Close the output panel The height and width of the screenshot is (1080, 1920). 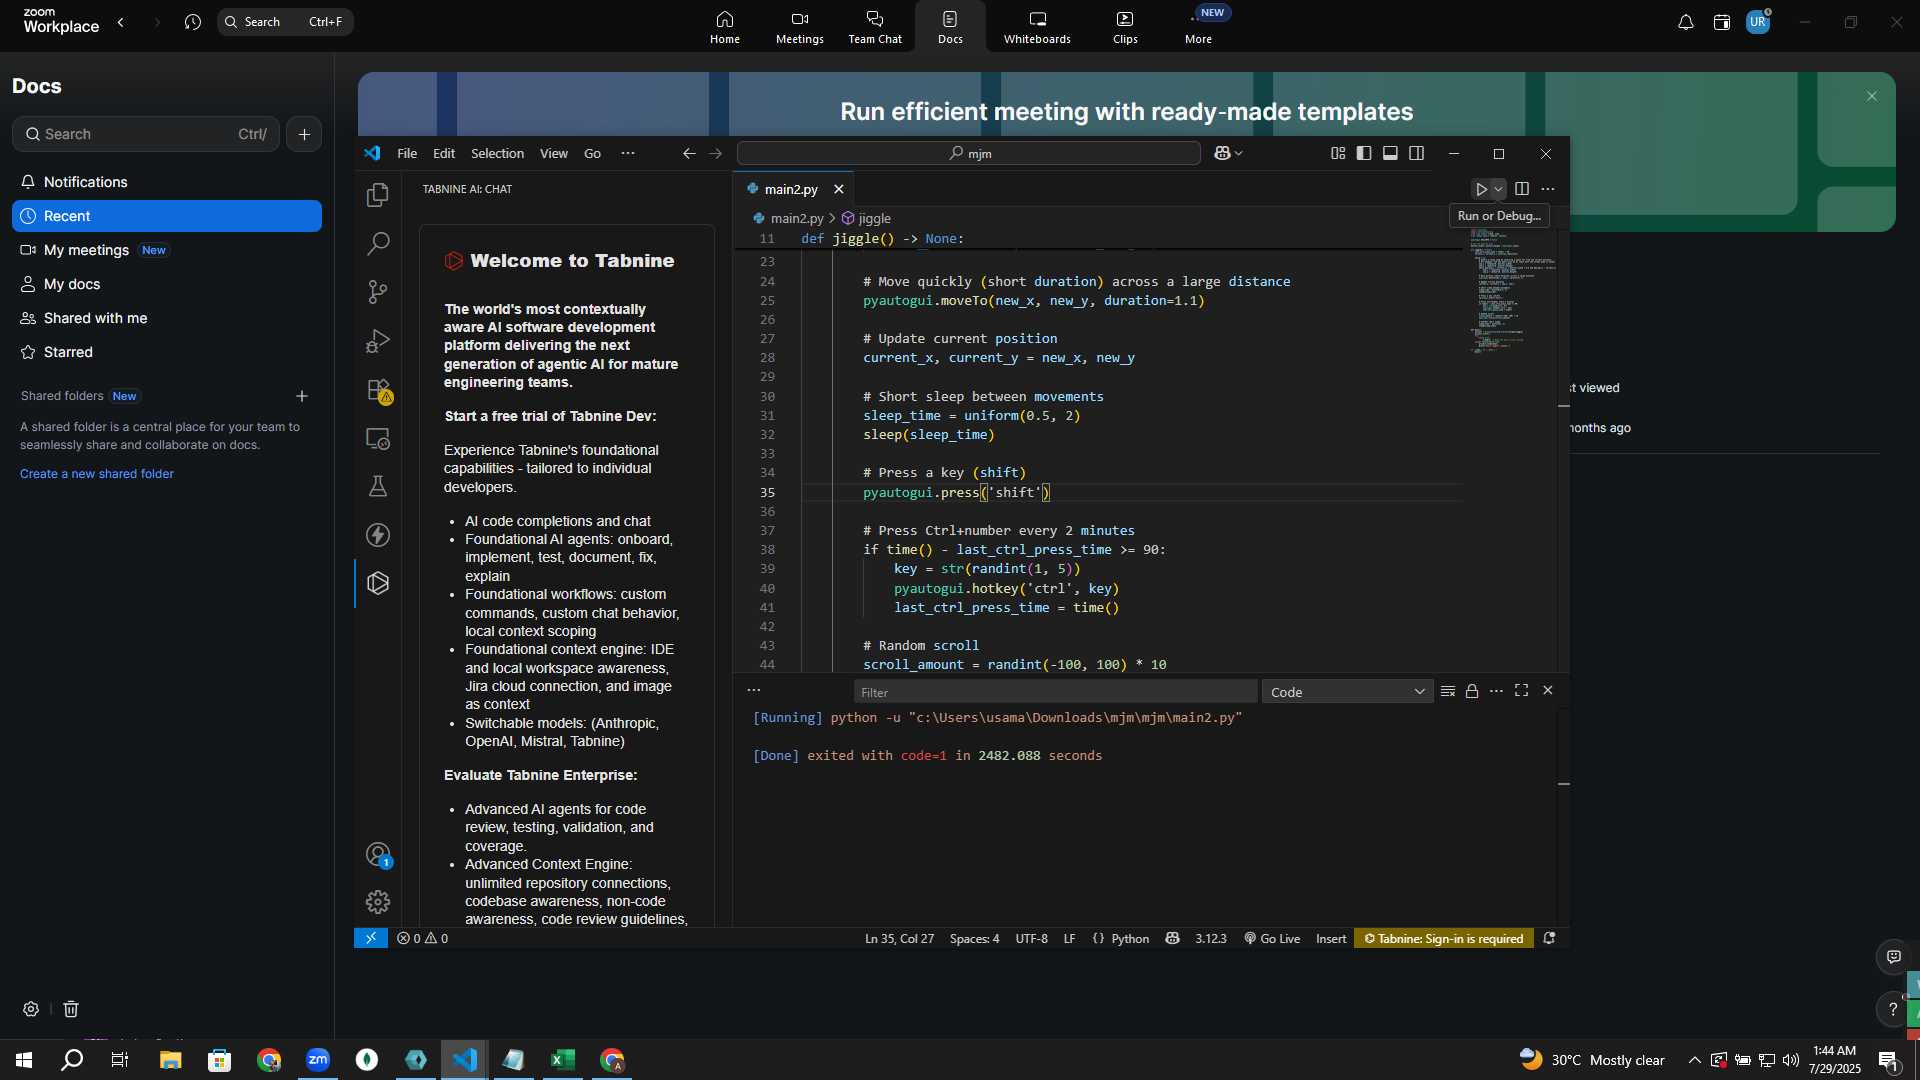tap(1548, 691)
